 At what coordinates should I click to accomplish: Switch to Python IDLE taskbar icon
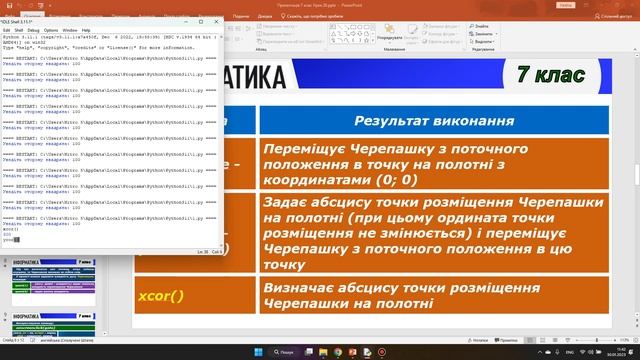pyautogui.click(x=367, y=352)
